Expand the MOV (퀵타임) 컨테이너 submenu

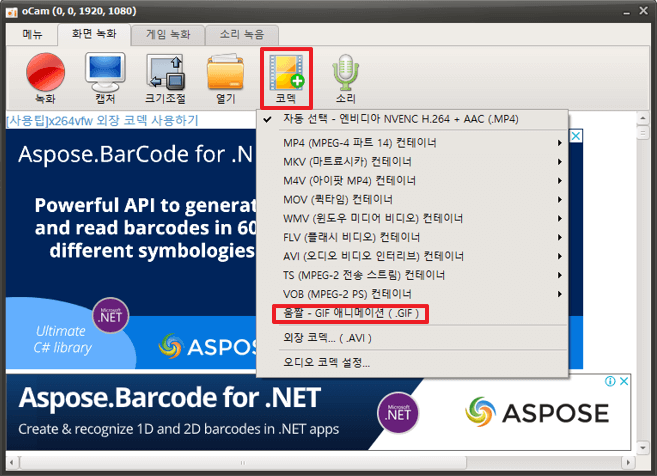coord(412,199)
